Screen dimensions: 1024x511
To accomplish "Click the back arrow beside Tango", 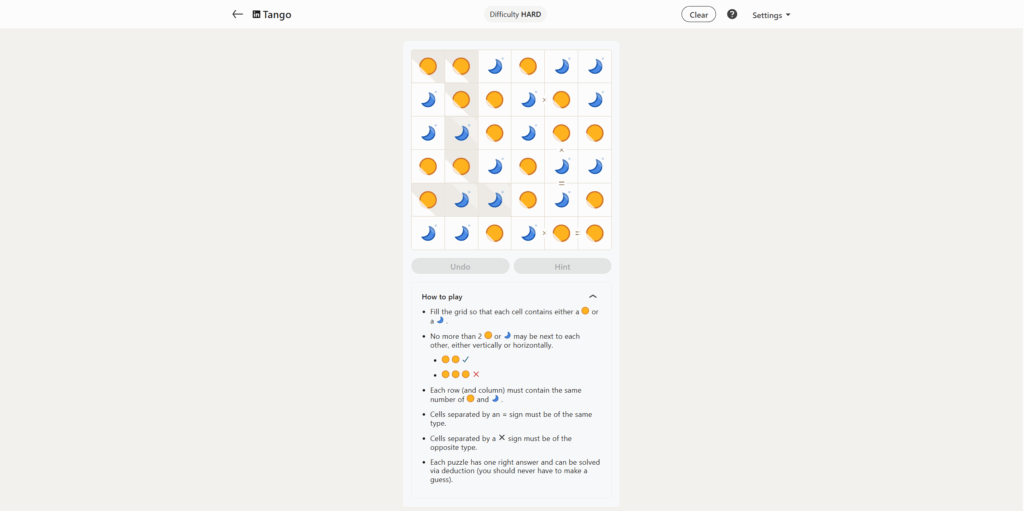I will click(x=237, y=15).
